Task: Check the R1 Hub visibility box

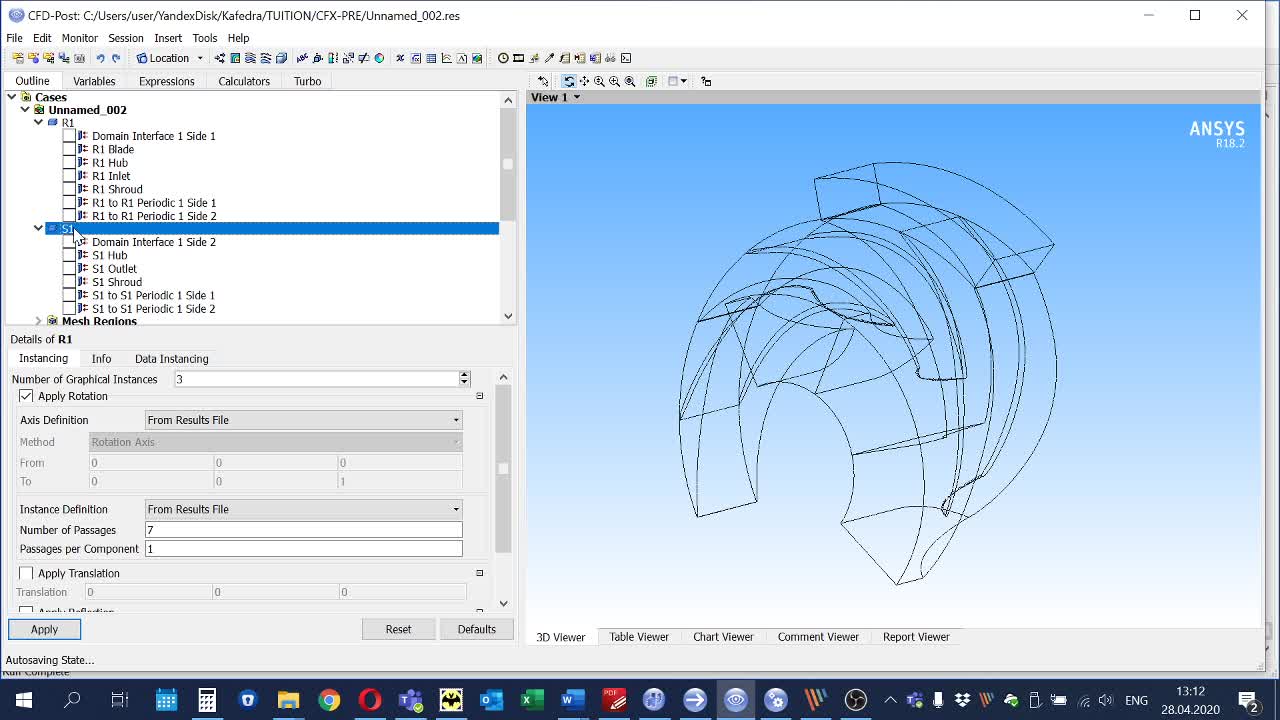Action: click(x=69, y=162)
